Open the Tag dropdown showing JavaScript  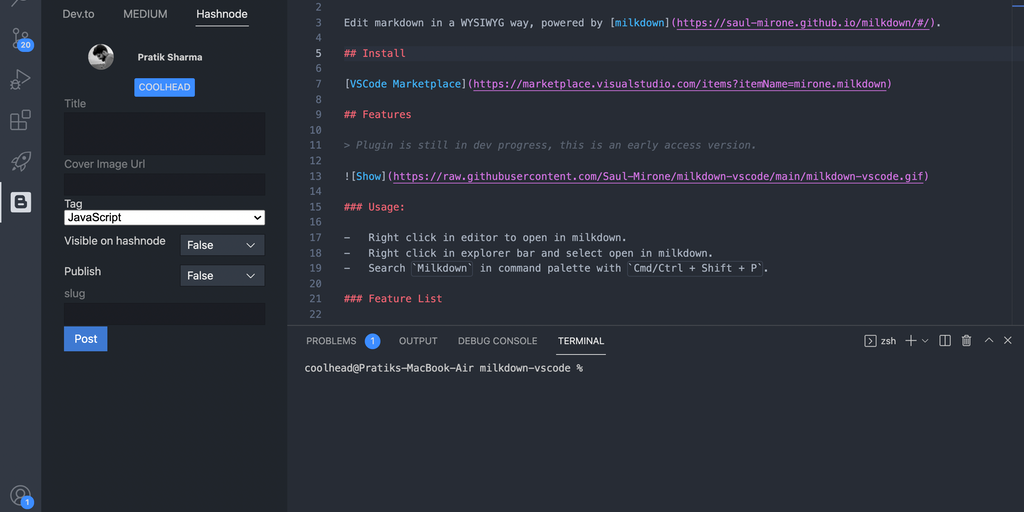pyautogui.click(x=164, y=217)
